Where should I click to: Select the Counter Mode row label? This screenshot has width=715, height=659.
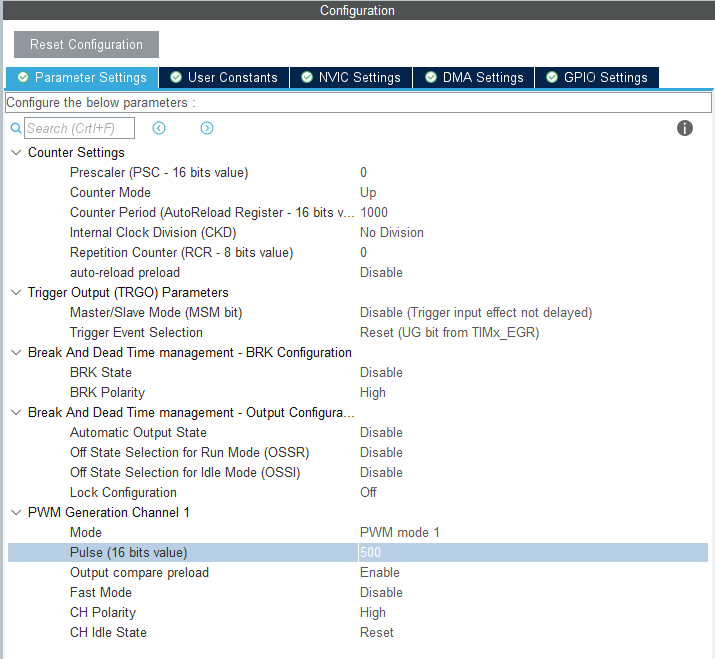coord(110,192)
